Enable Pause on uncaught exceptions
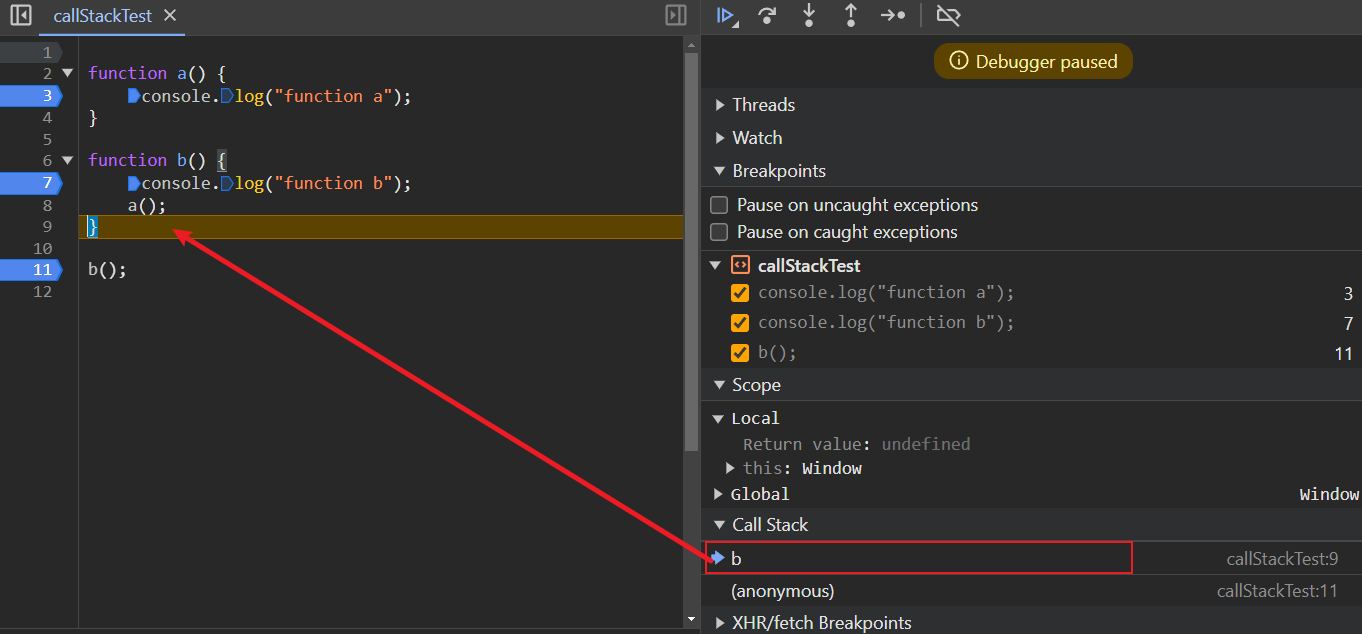 (x=719, y=205)
